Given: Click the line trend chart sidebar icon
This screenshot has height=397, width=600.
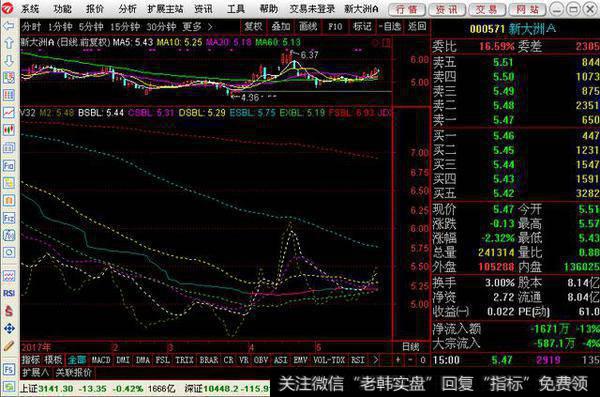Looking at the screenshot, I should click(9, 113).
